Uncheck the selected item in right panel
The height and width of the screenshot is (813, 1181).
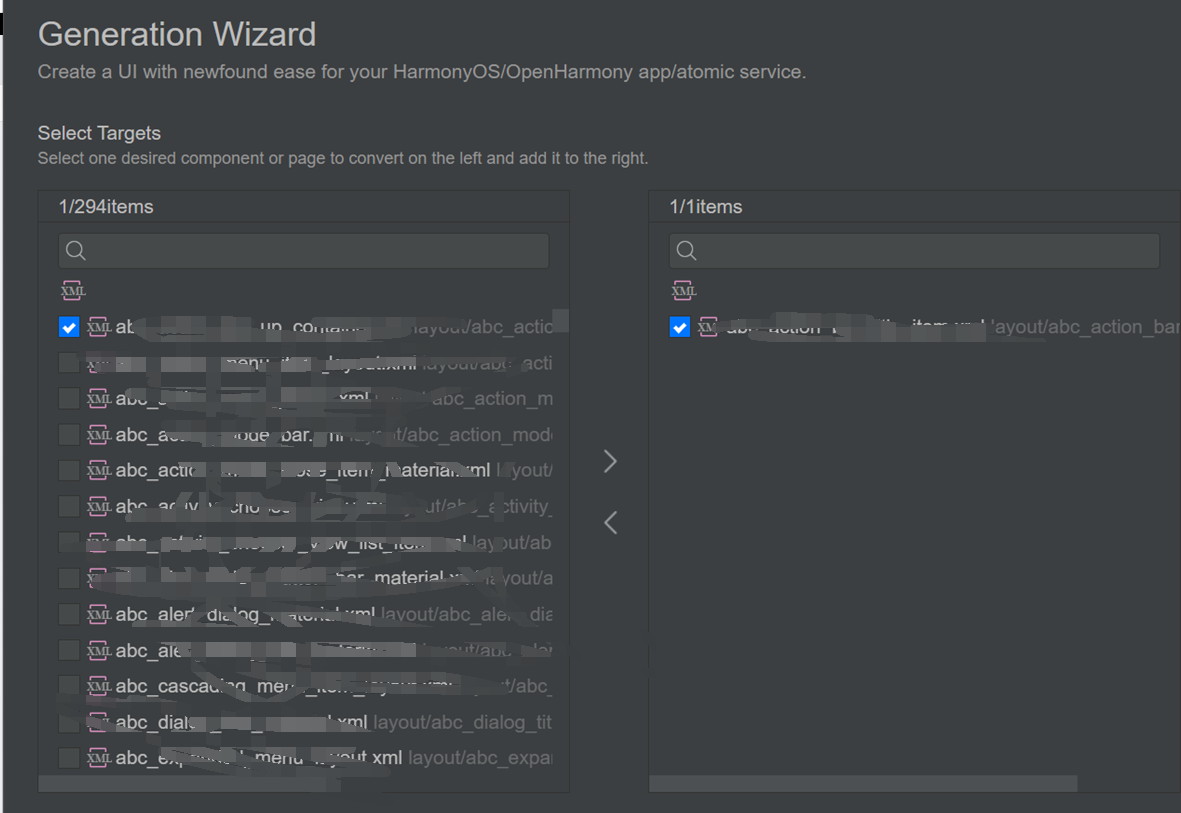click(x=680, y=327)
